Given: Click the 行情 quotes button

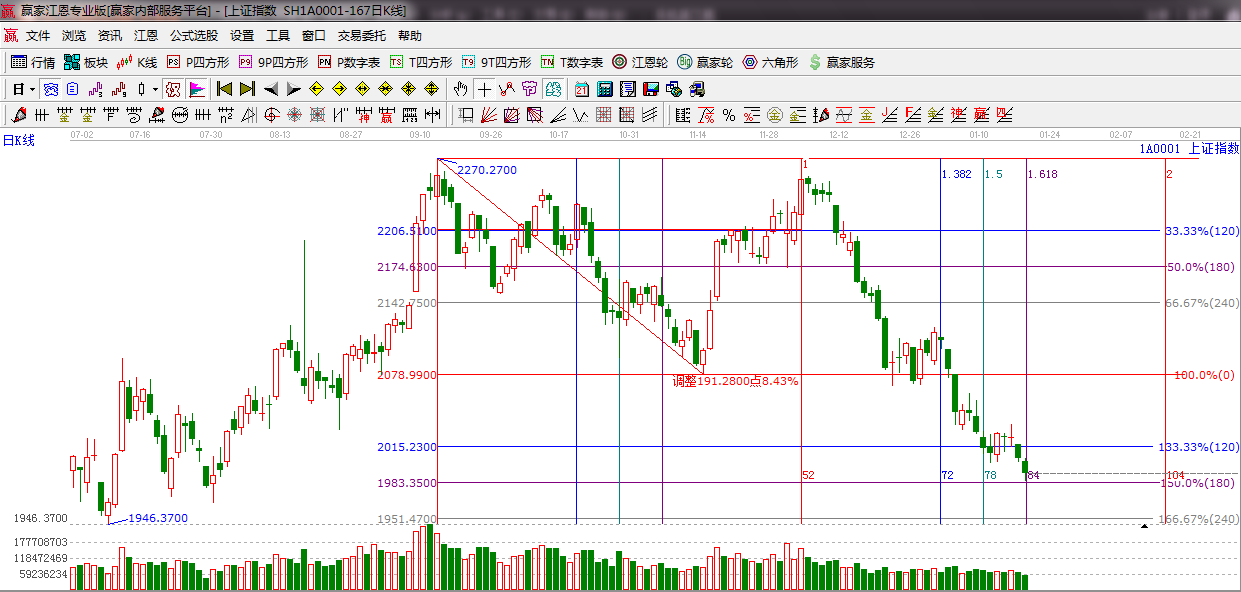Looking at the screenshot, I should 33,62.
